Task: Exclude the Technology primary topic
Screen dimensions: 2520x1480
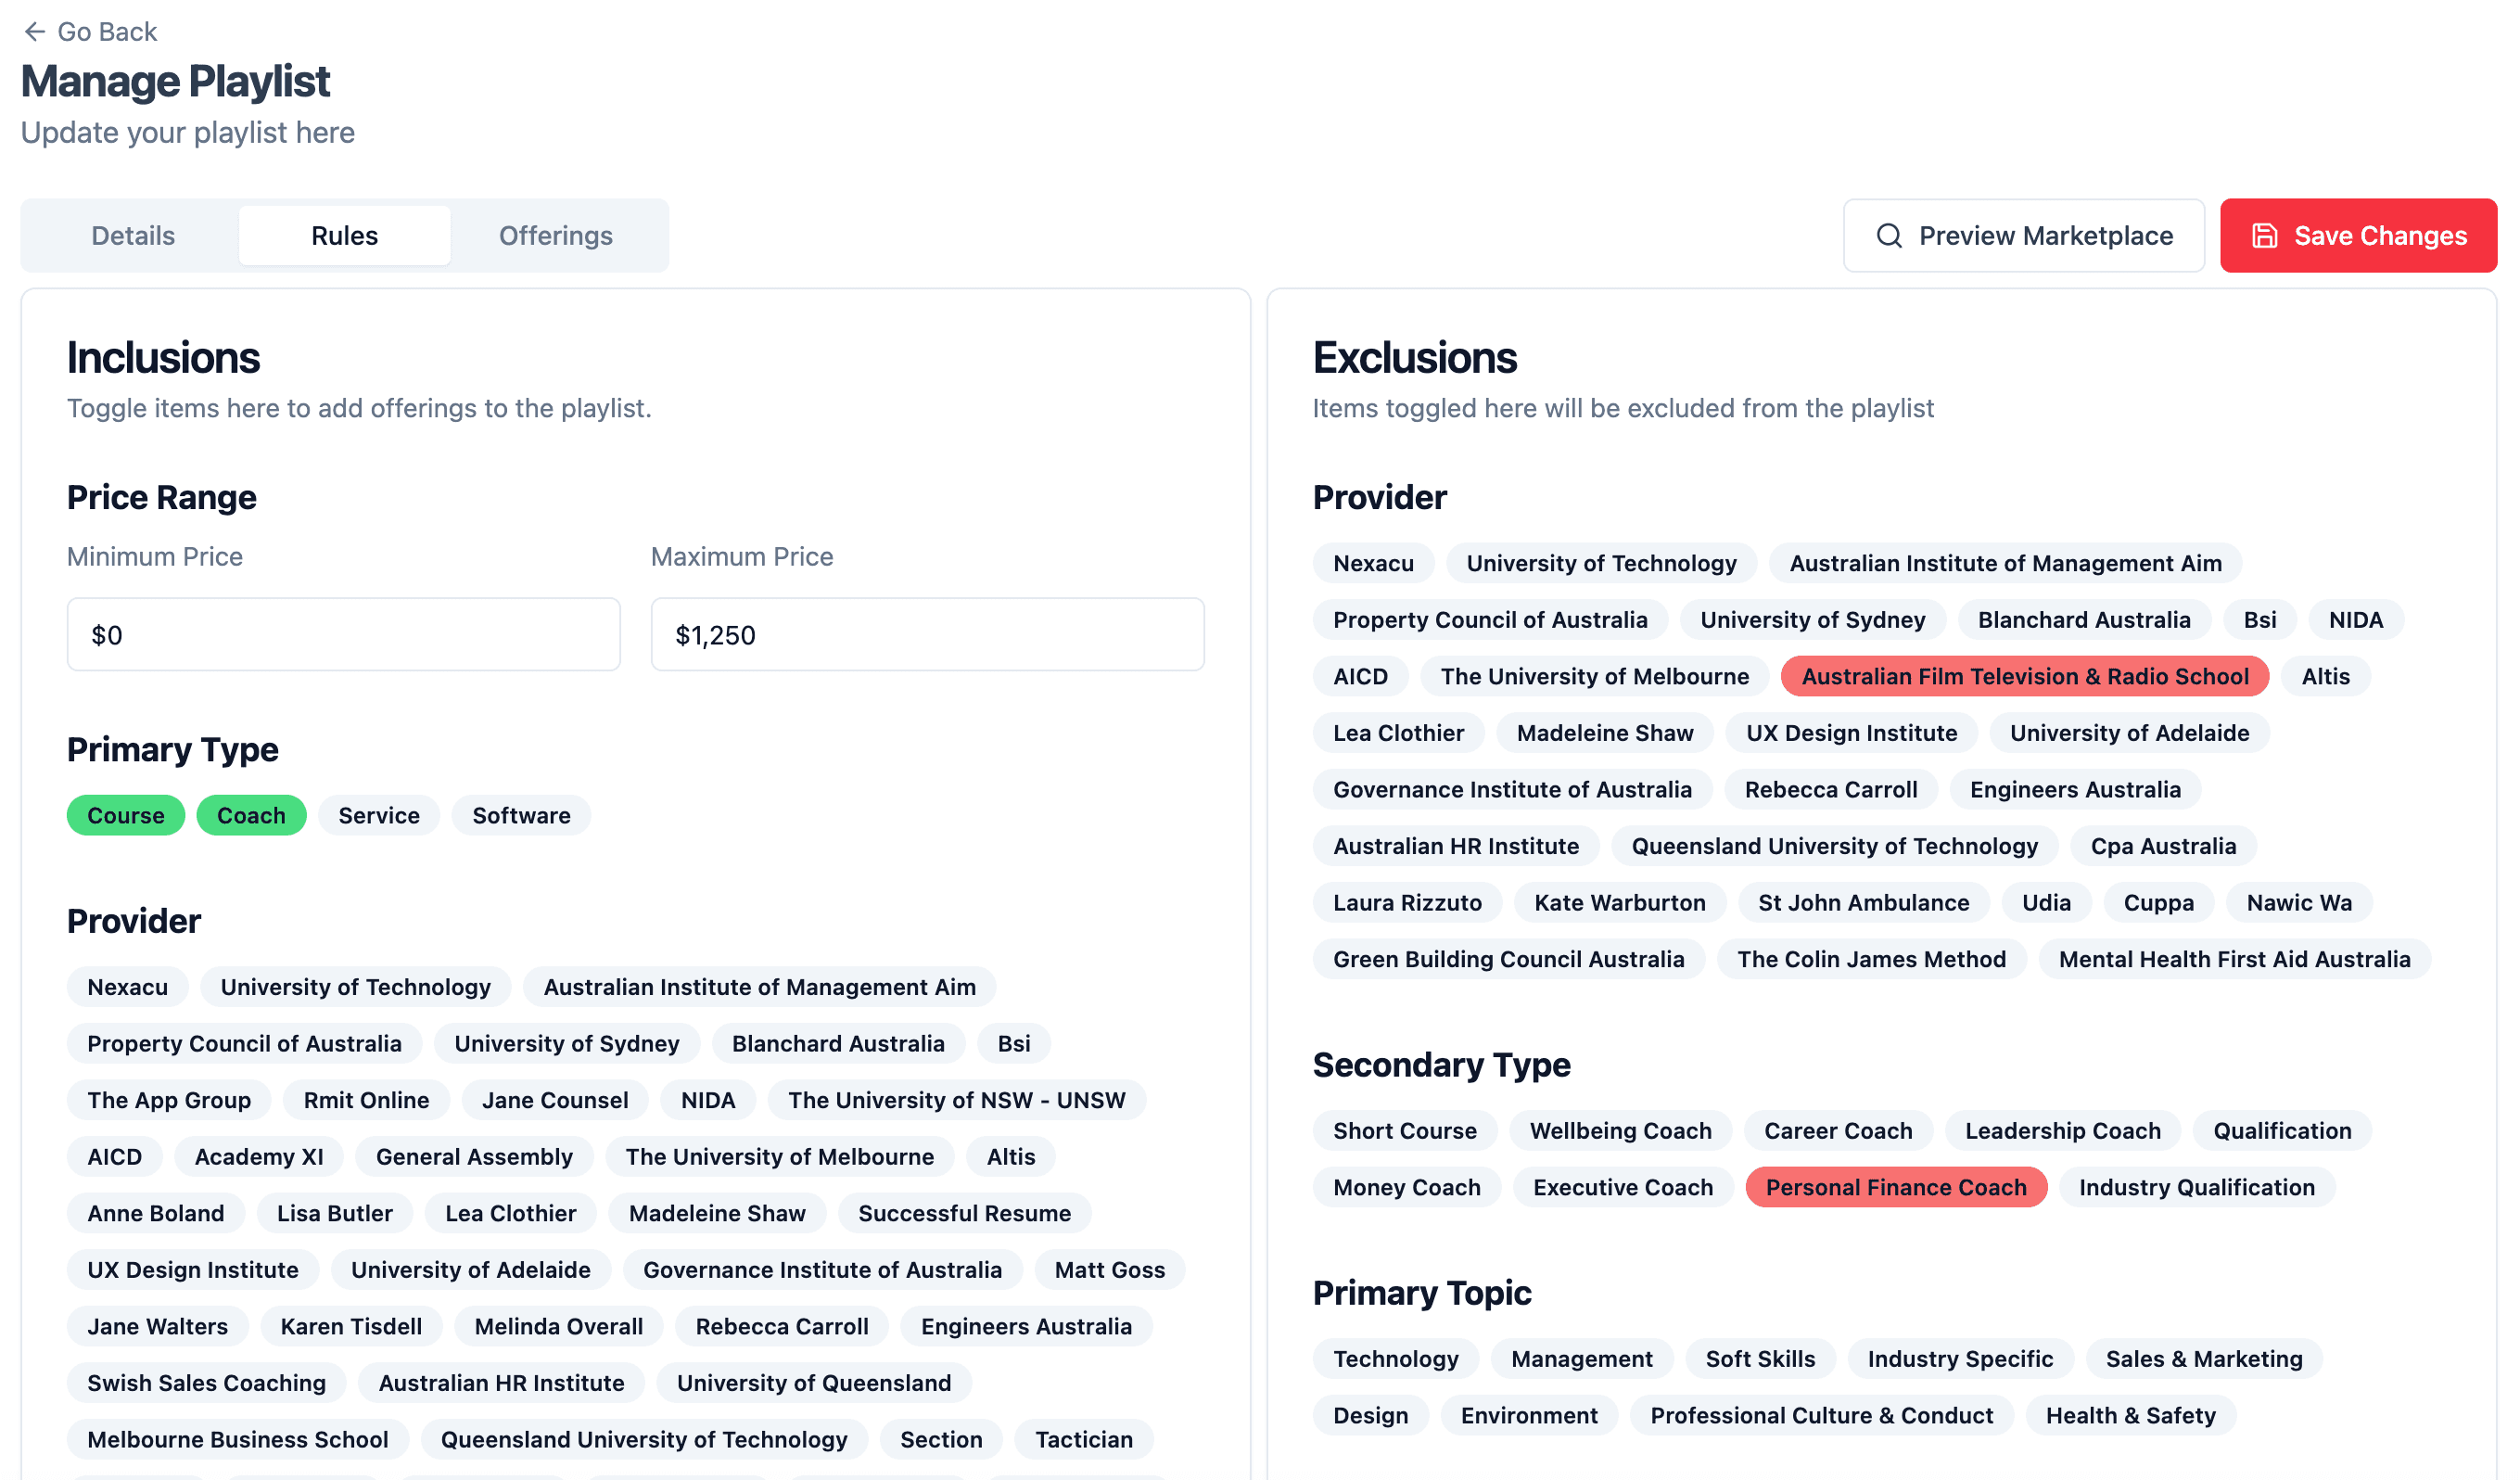Action: pyautogui.click(x=1395, y=1359)
